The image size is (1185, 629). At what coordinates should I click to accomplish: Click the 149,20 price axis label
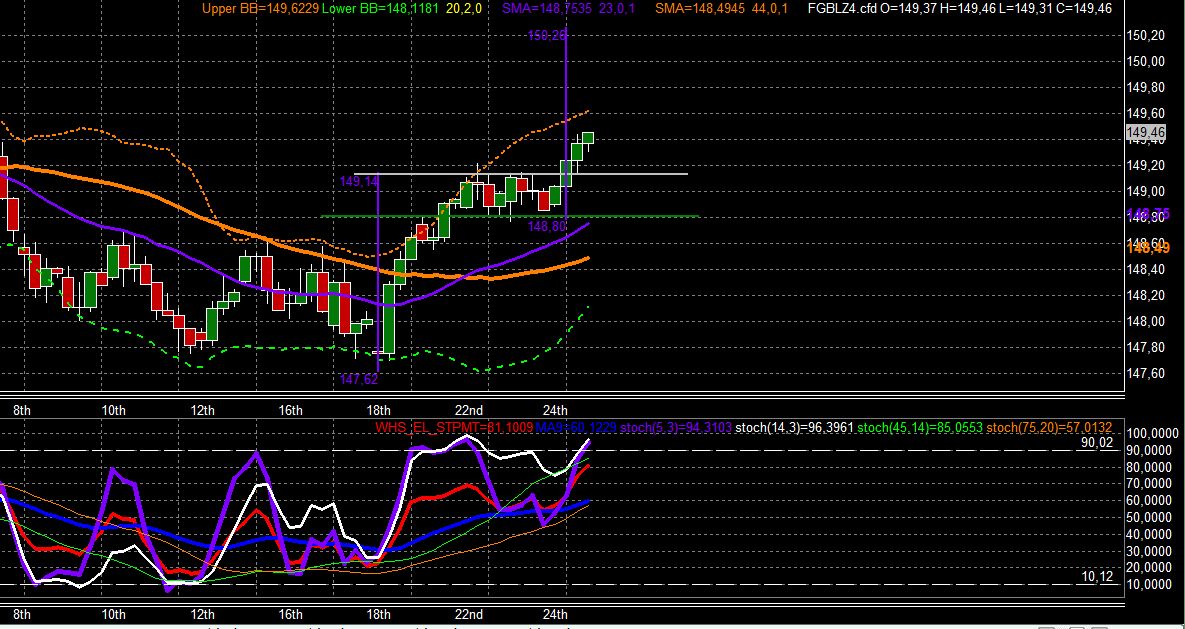(1144, 166)
